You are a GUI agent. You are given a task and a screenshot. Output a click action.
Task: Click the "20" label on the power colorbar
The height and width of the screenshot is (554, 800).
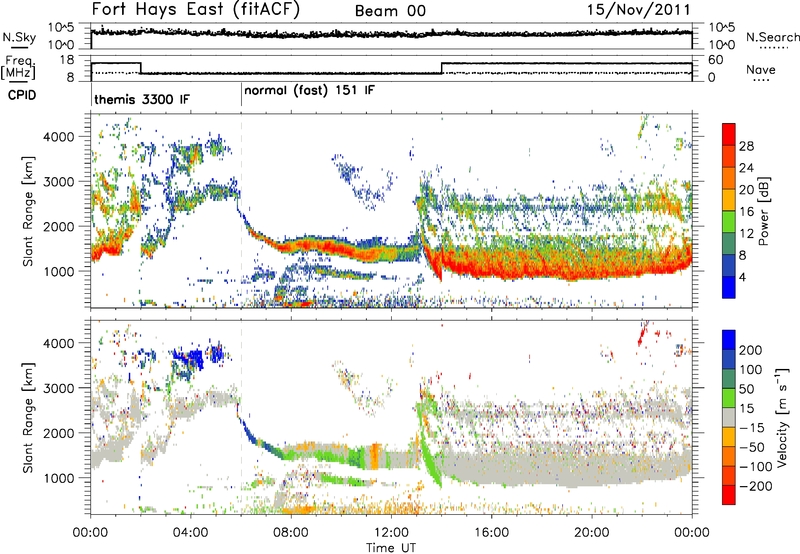click(746, 190)
